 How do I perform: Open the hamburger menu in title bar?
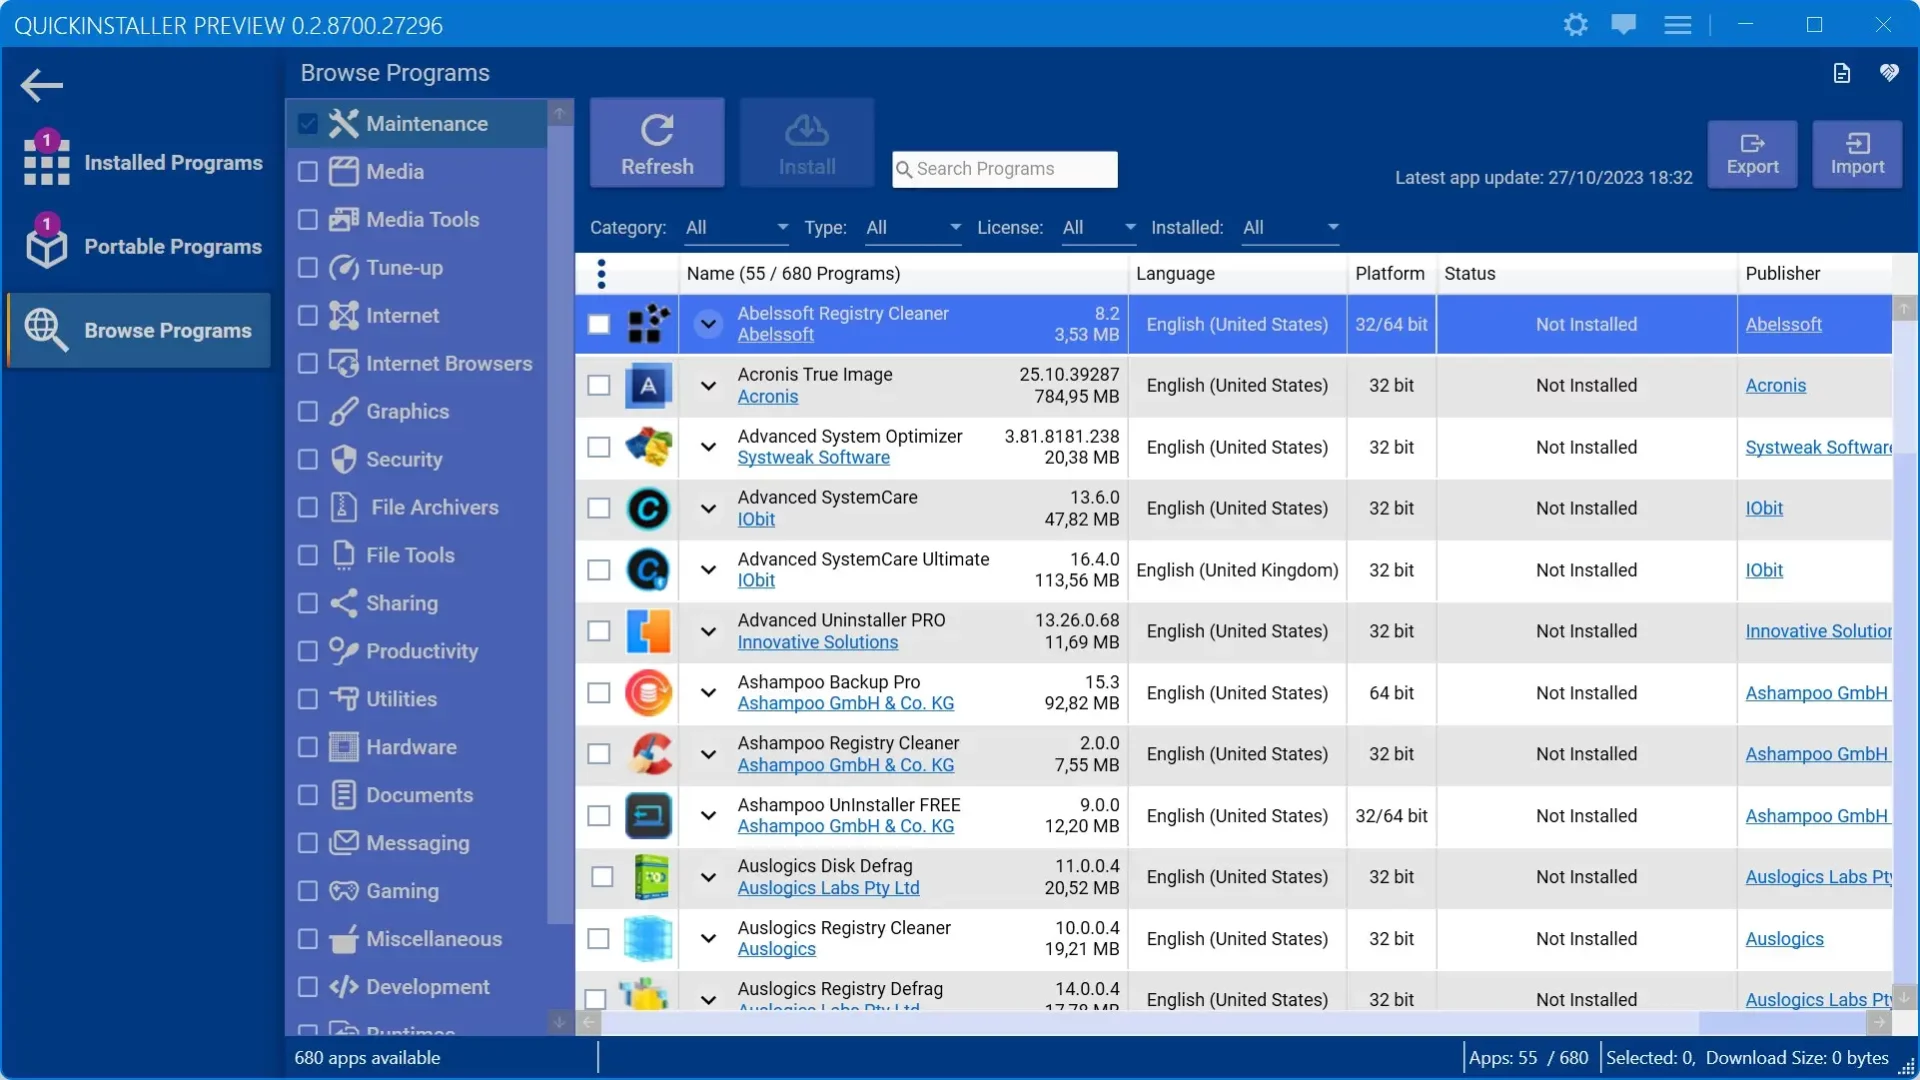pos(1678,25)
